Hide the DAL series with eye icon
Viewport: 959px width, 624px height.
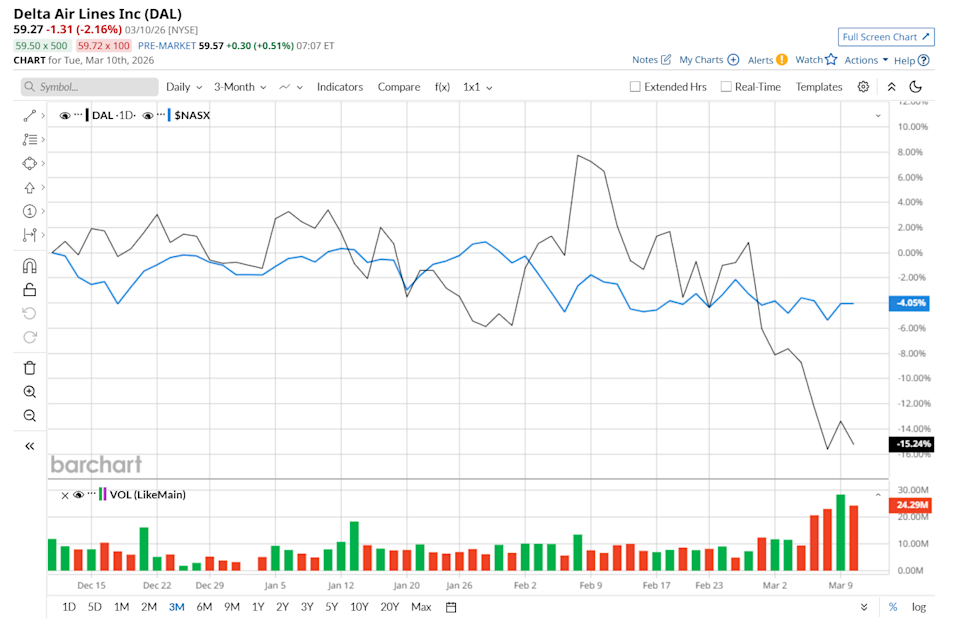point(65,116)
